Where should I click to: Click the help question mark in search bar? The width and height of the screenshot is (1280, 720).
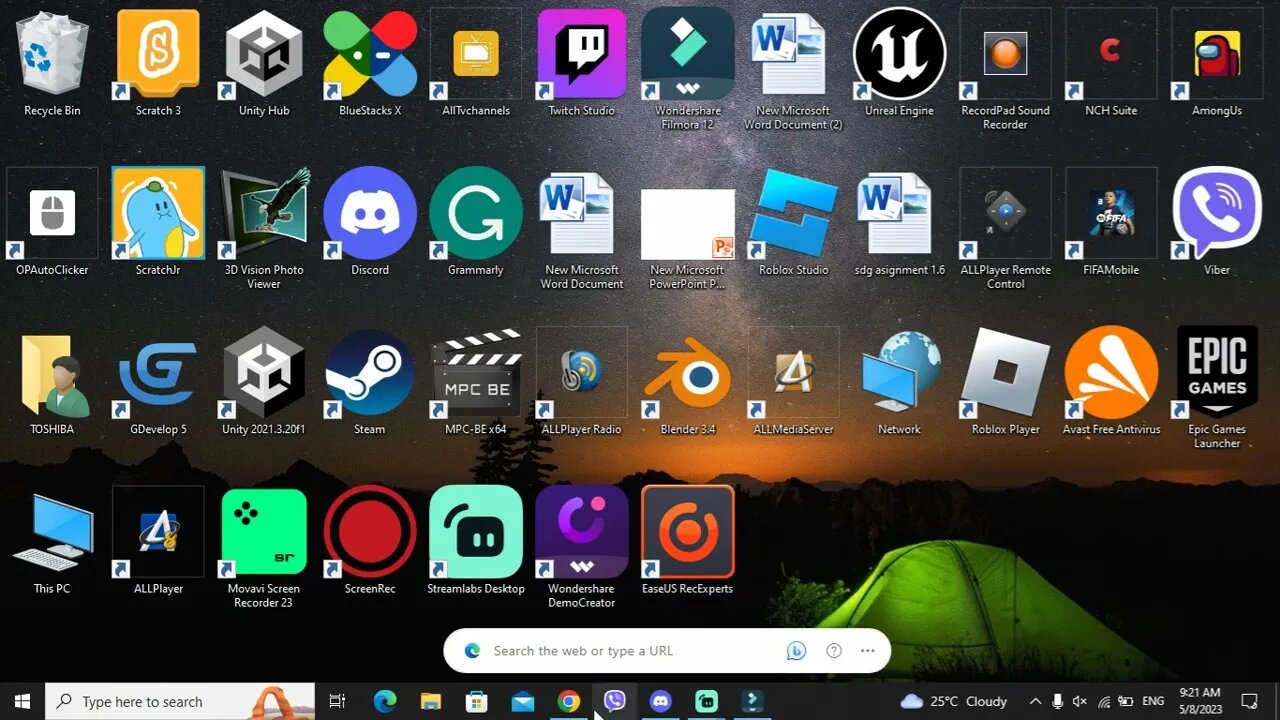click(x=834, y=651)
